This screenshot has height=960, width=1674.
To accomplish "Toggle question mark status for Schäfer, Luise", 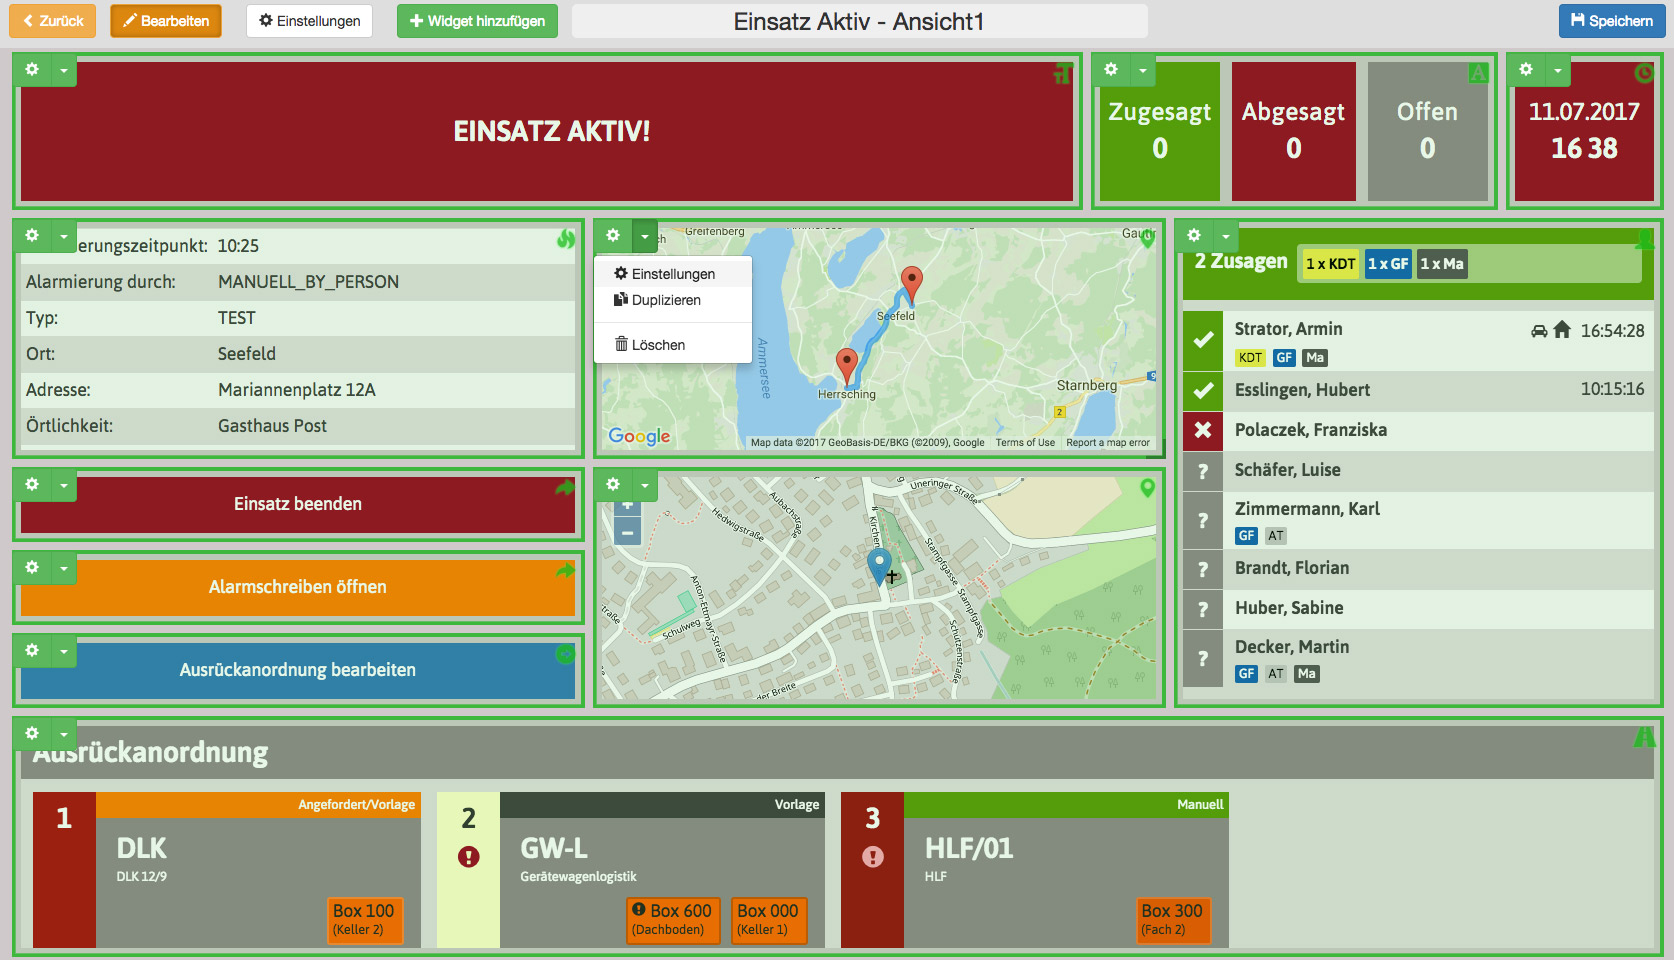I will [x=1203, y=471].
